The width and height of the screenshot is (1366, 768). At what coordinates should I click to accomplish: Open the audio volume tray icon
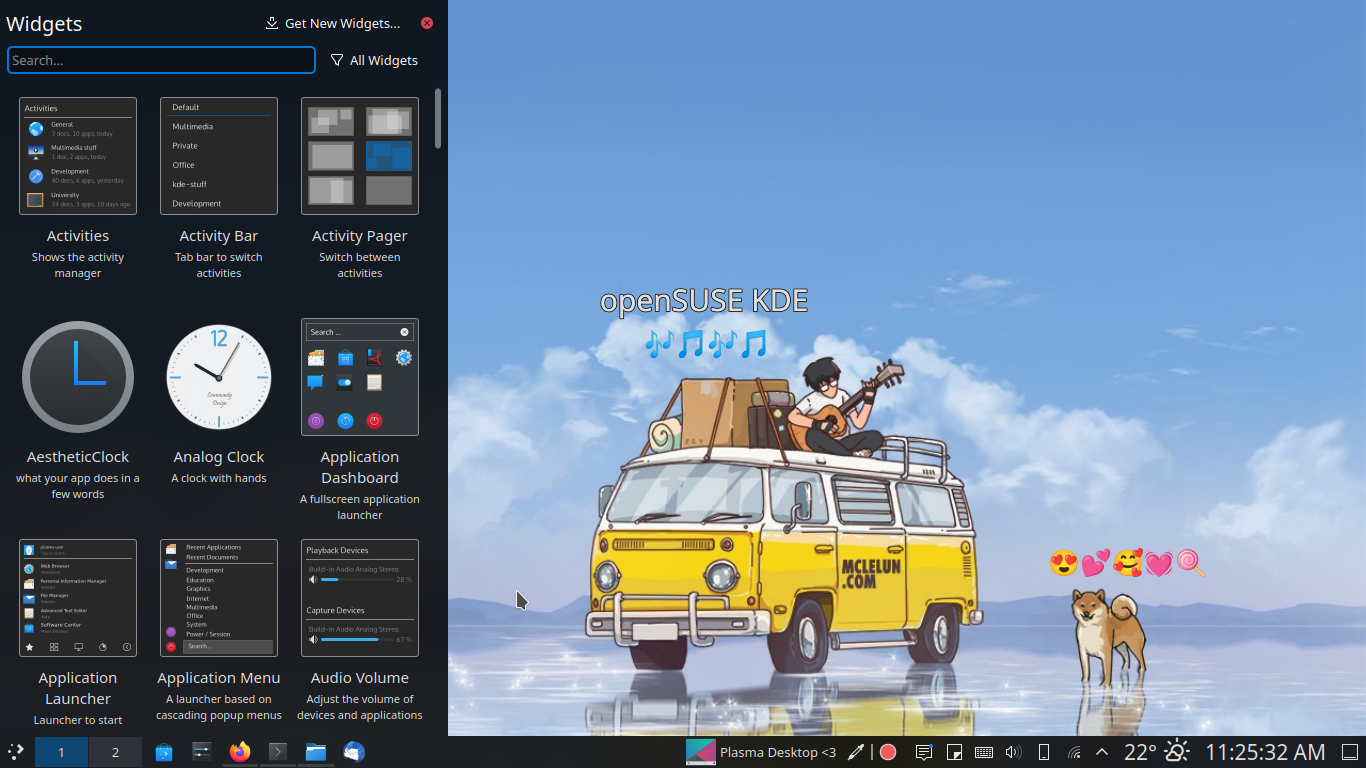coord(1013,752)
